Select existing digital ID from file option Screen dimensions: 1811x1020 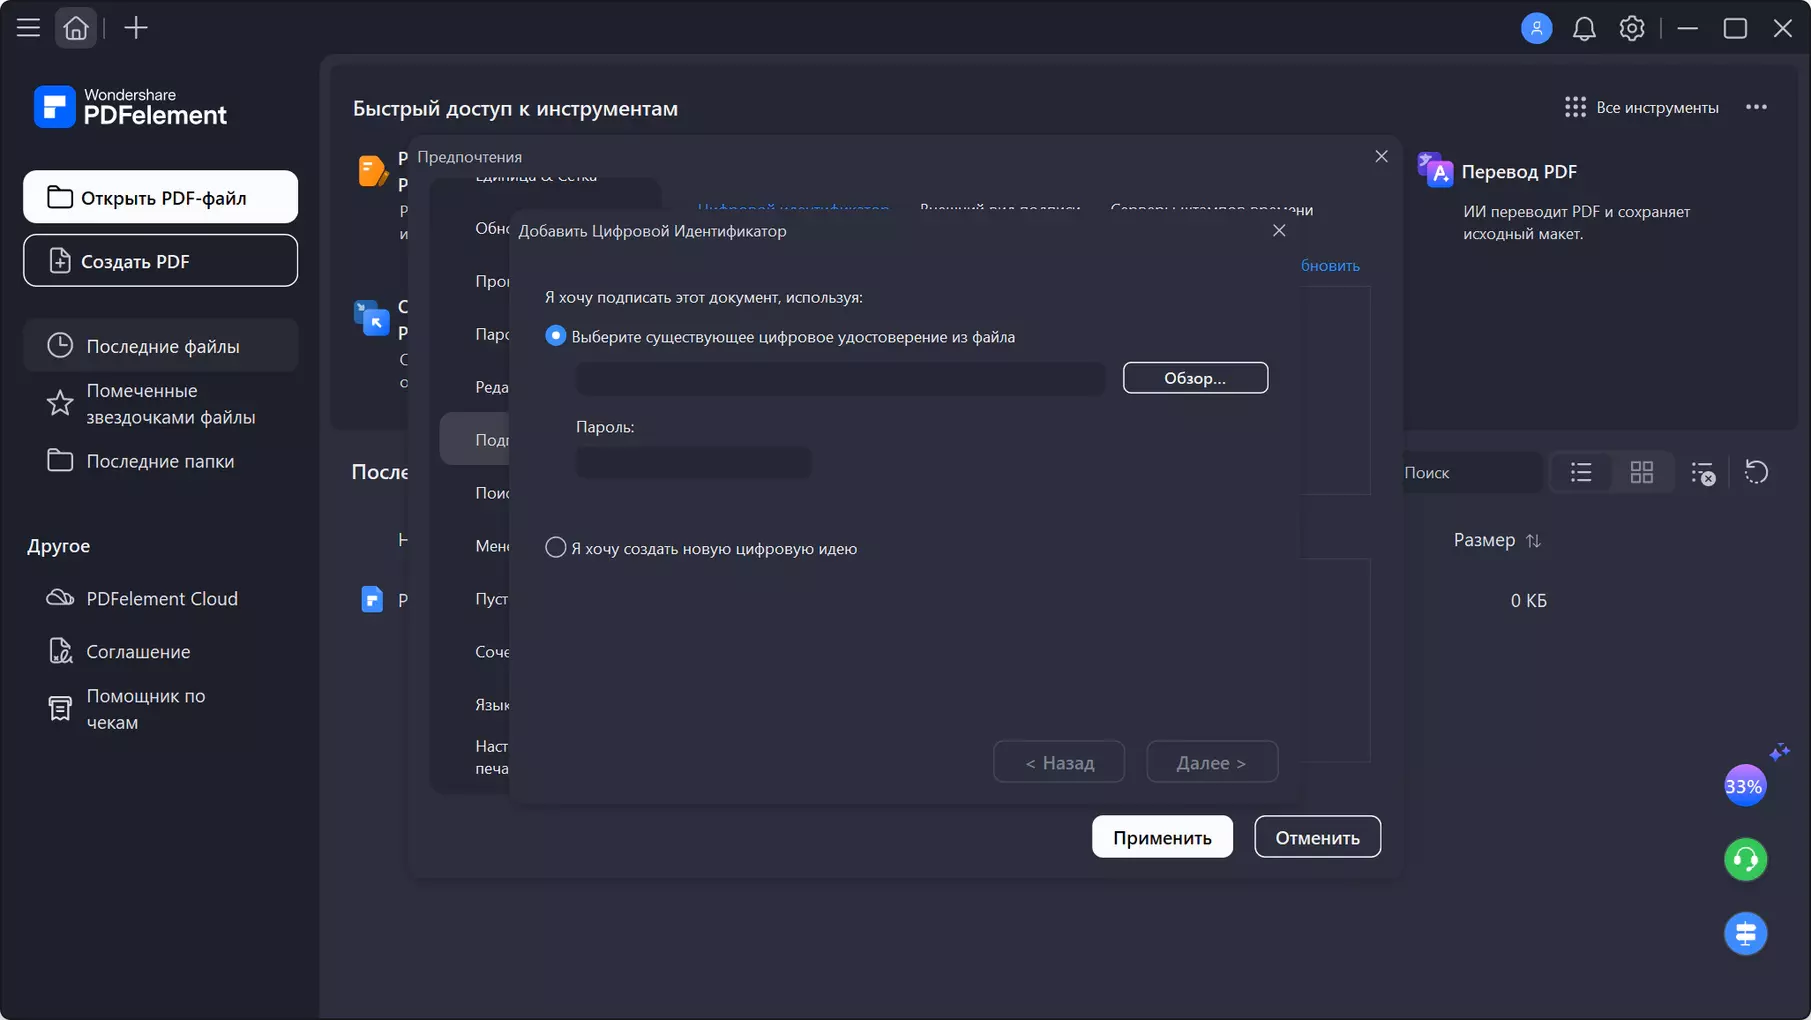pos(555,336)
